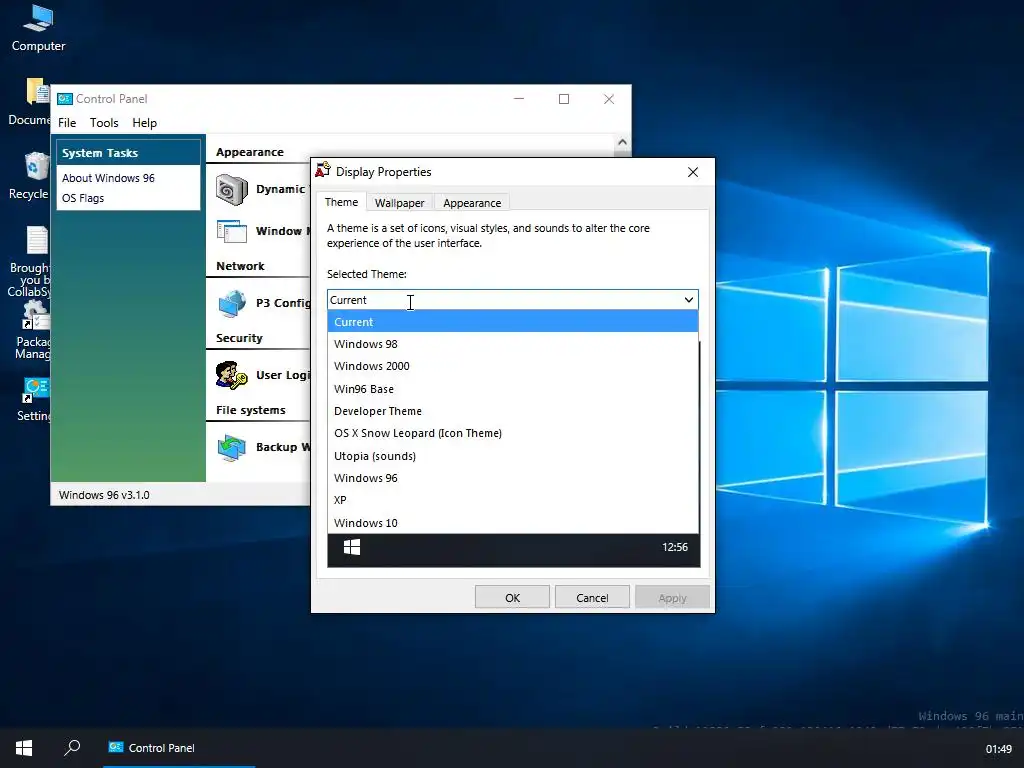Choose the Win96 Base theme
This screenshot has height=768, width=1024.
[513, 389]
